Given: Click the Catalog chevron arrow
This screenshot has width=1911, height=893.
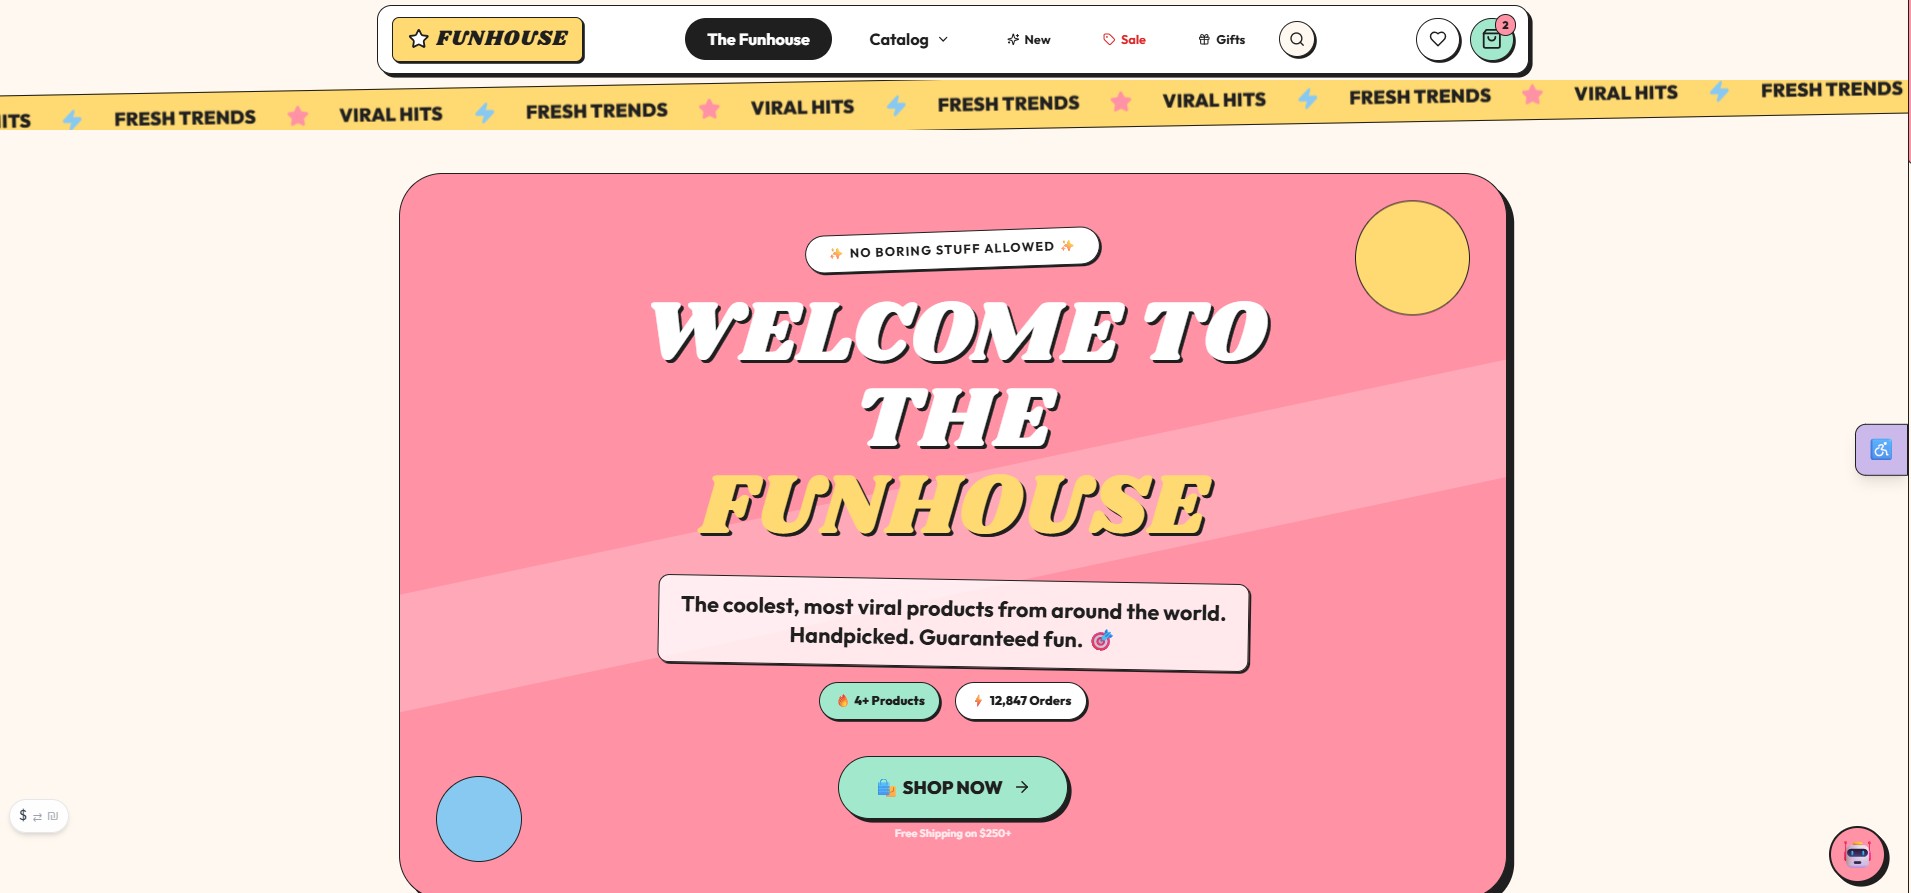Looking at the screenshot, I should pyautogui.click(x=943, y=39).
